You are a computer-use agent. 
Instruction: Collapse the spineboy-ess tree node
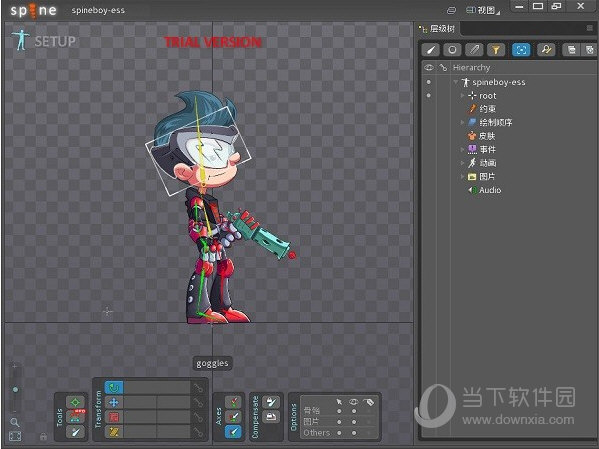click(x=456, y=82)
